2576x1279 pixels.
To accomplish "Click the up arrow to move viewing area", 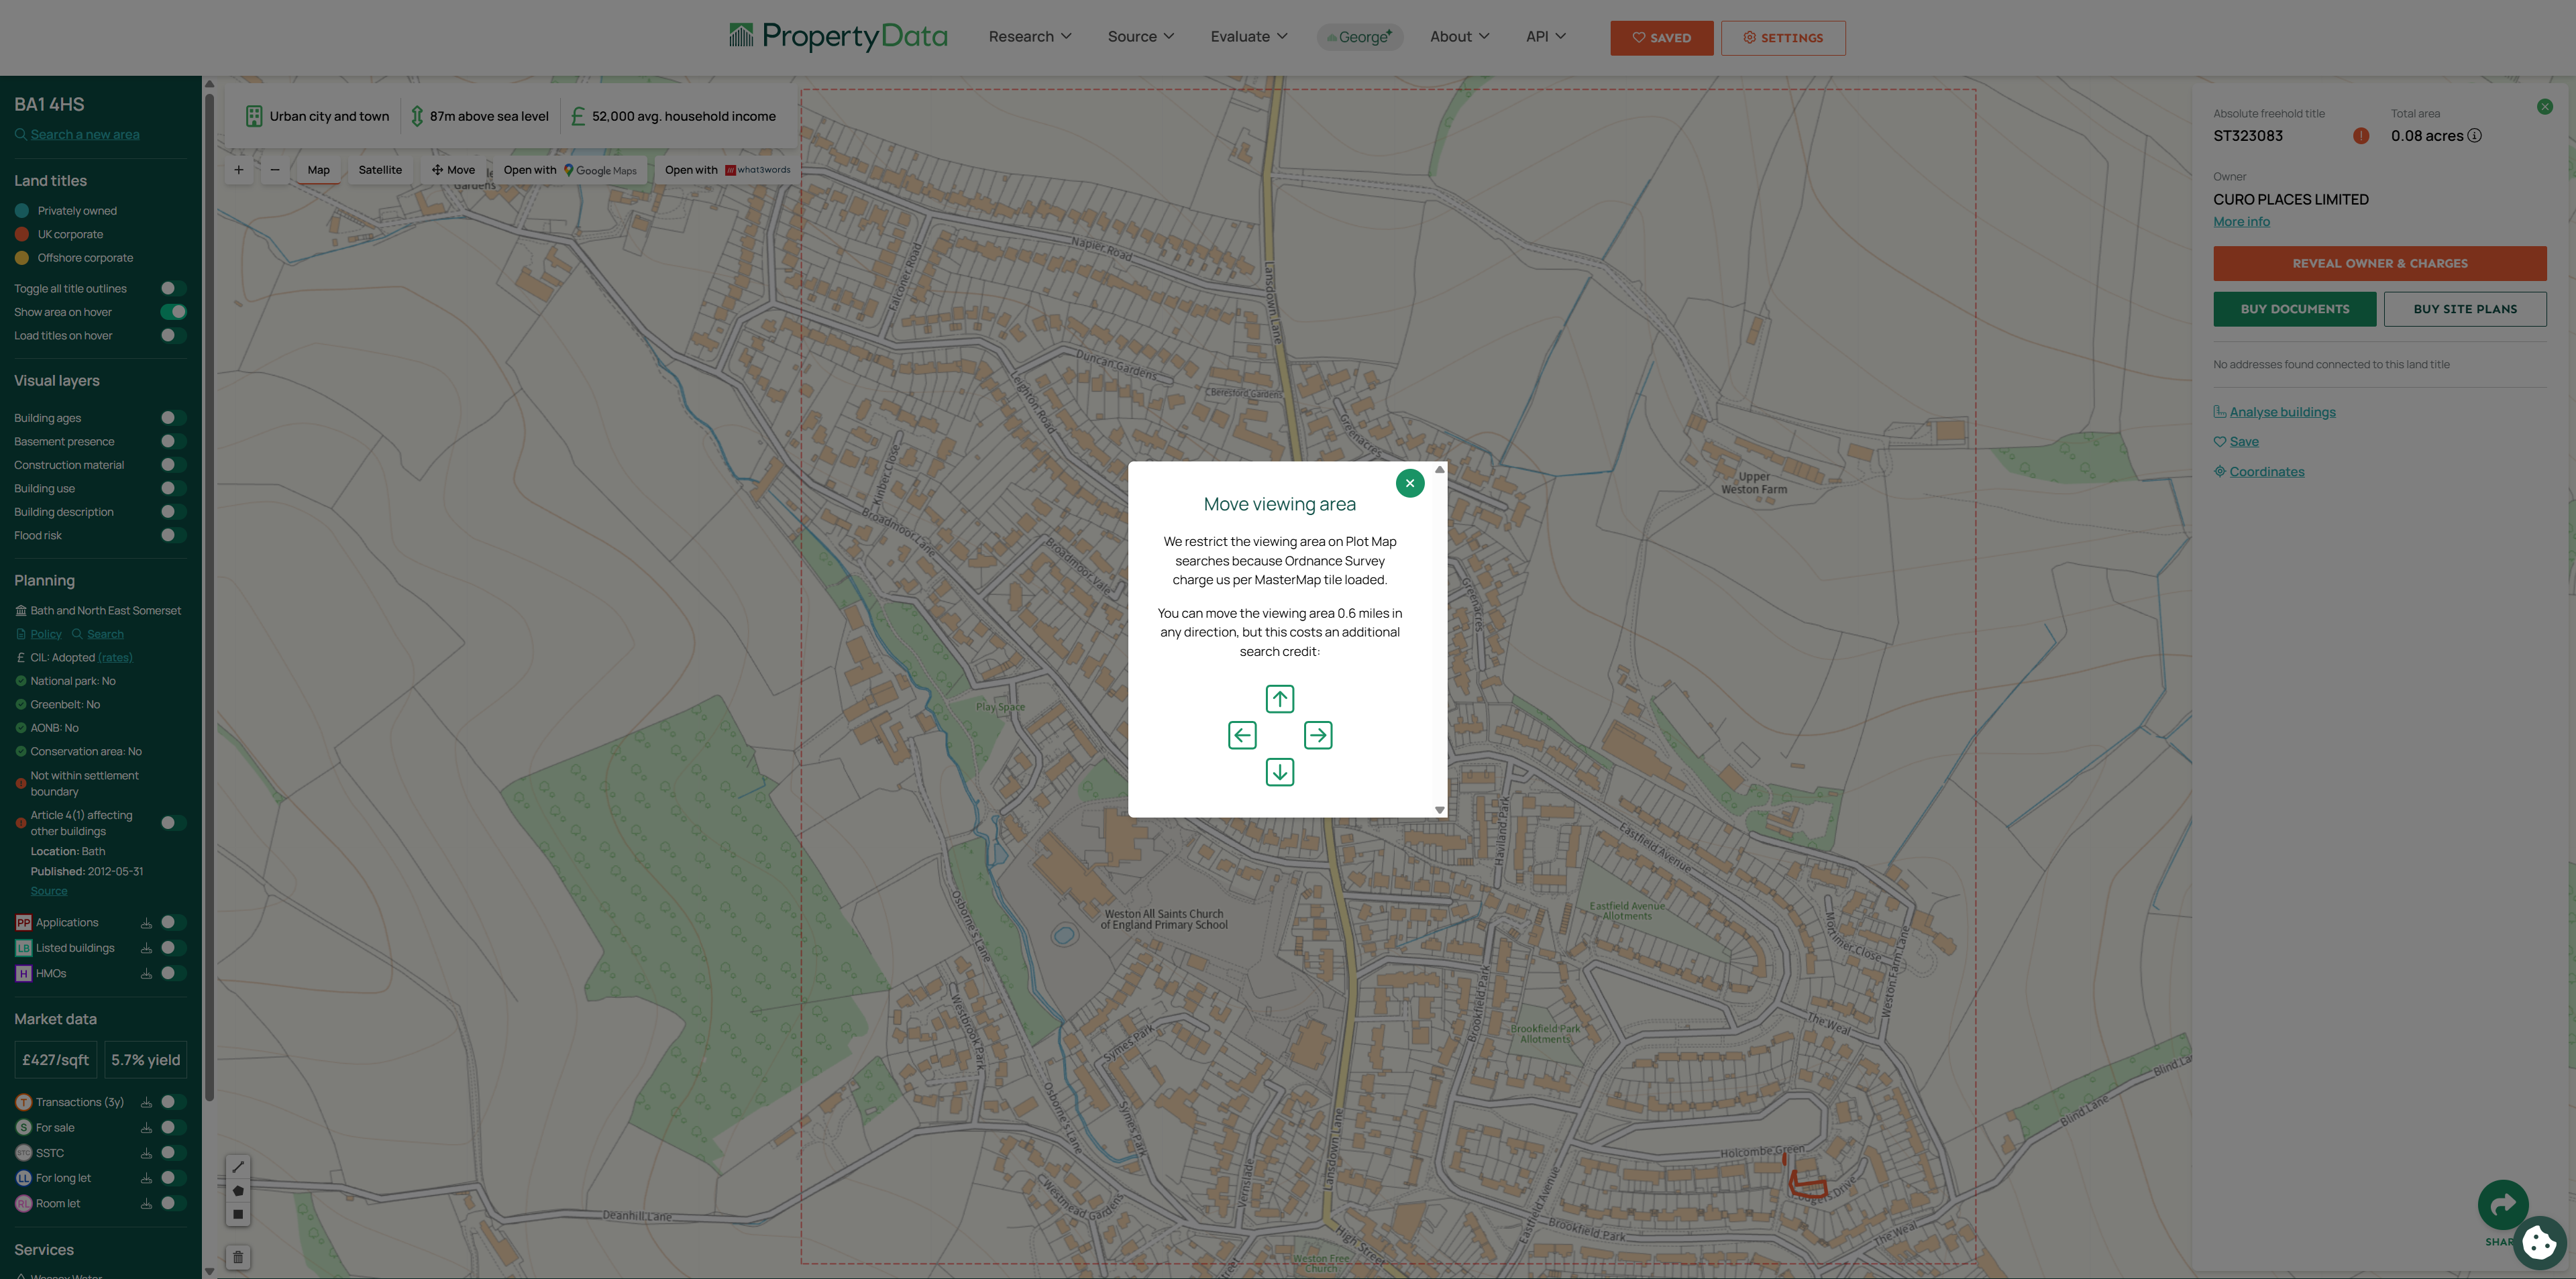I will coord(1279,698).
